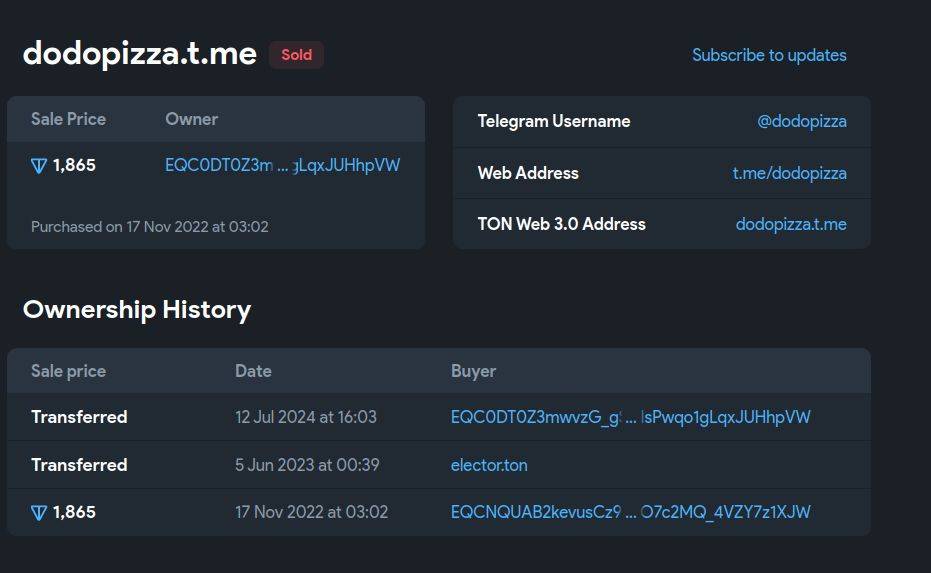Select the 5 Jun 2023 at 00:39 date
The width and height of the screenshot is (931, 573).
[x=306, y=465]
